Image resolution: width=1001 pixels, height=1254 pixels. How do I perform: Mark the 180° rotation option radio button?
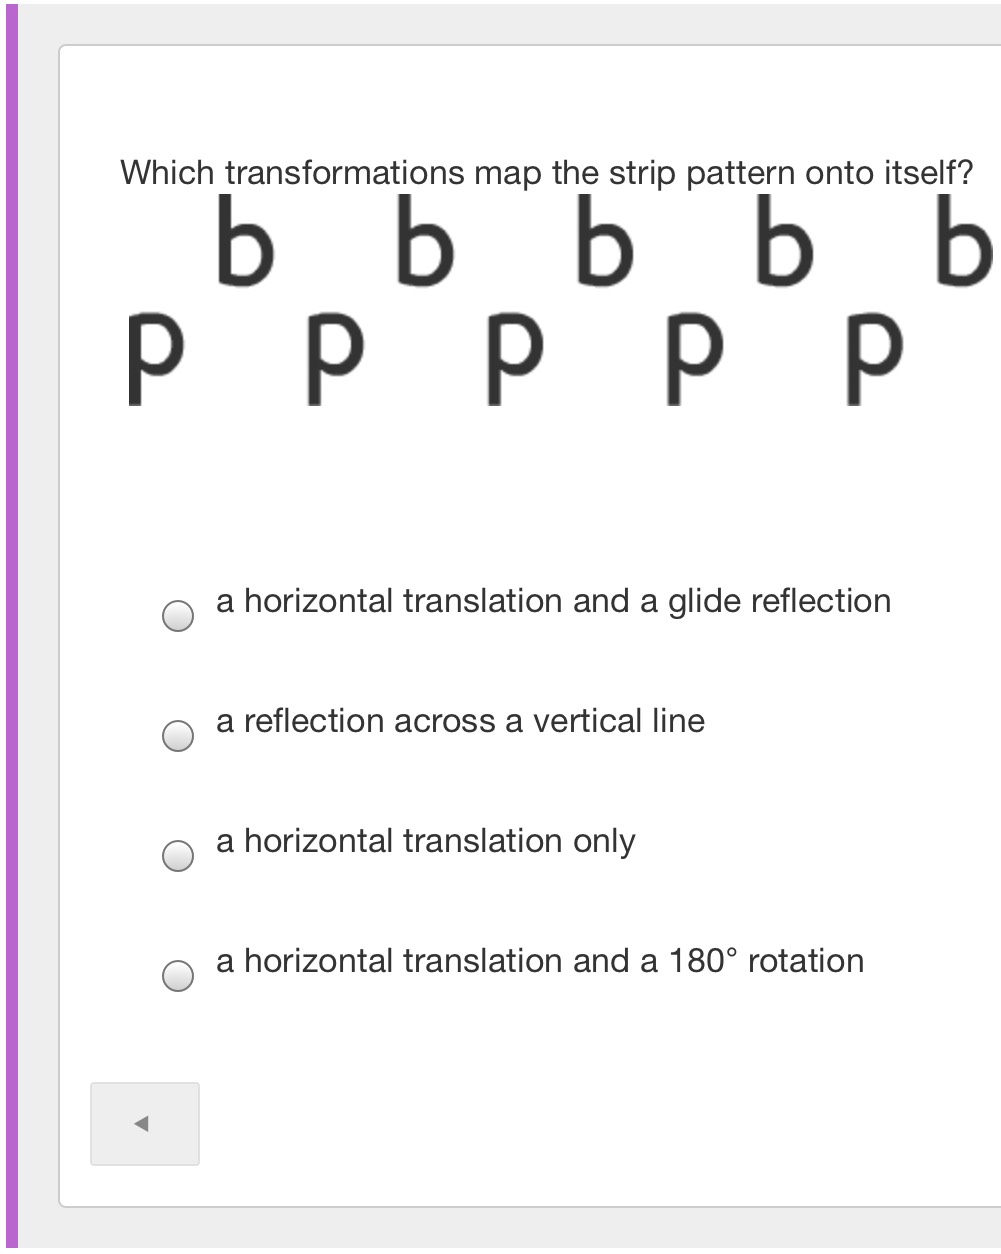point(178,976)
